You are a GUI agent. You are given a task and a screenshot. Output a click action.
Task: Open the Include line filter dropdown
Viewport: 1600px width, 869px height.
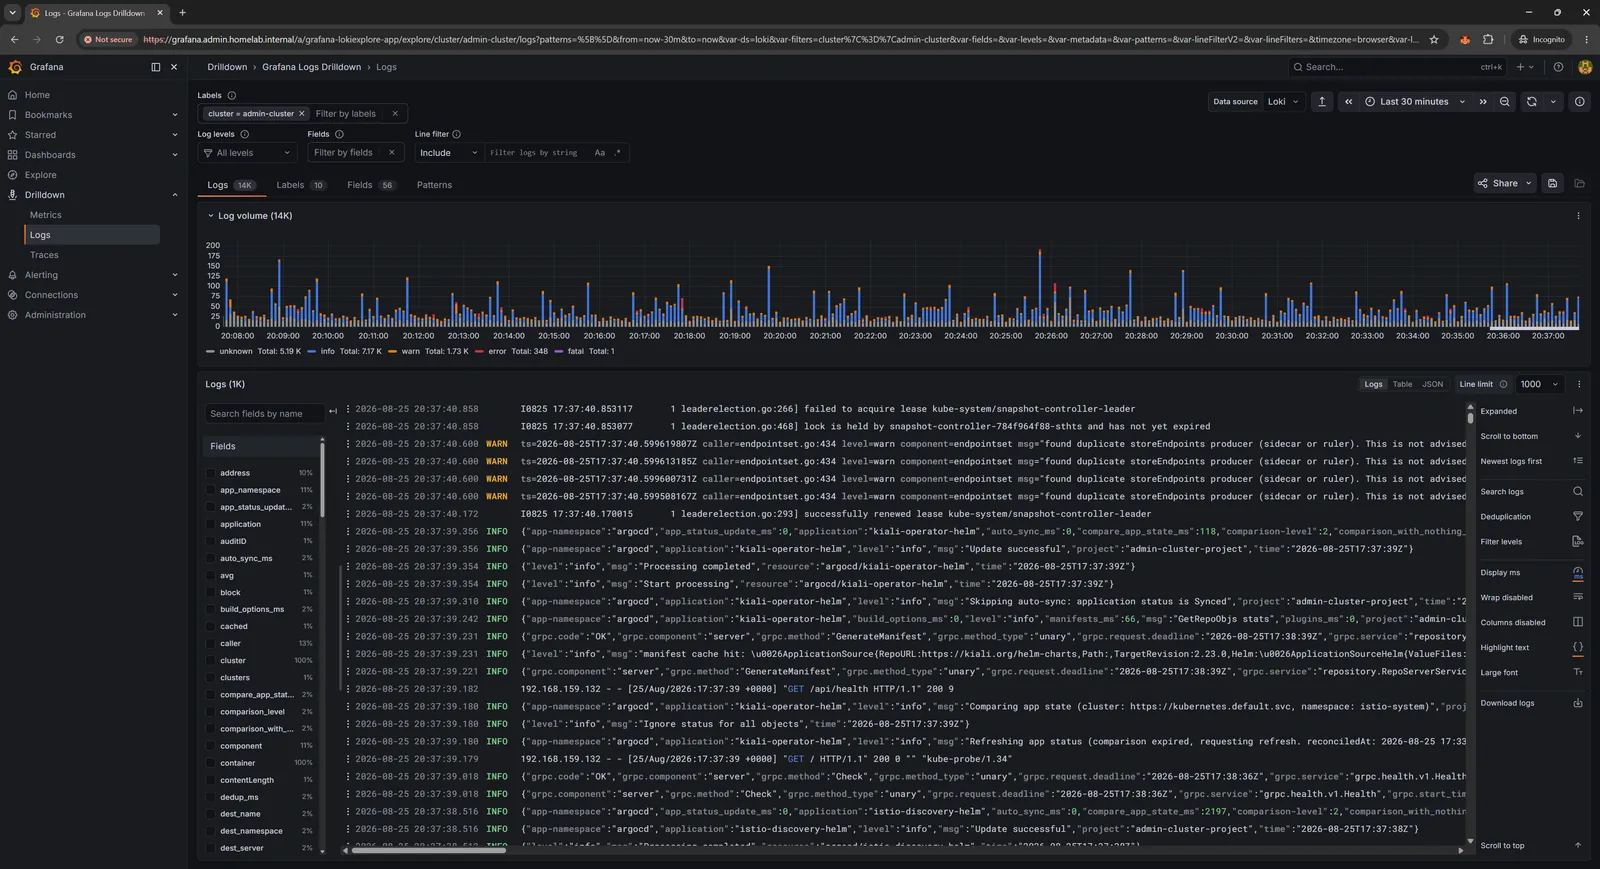pyautogui.click(x=449, y=153)
